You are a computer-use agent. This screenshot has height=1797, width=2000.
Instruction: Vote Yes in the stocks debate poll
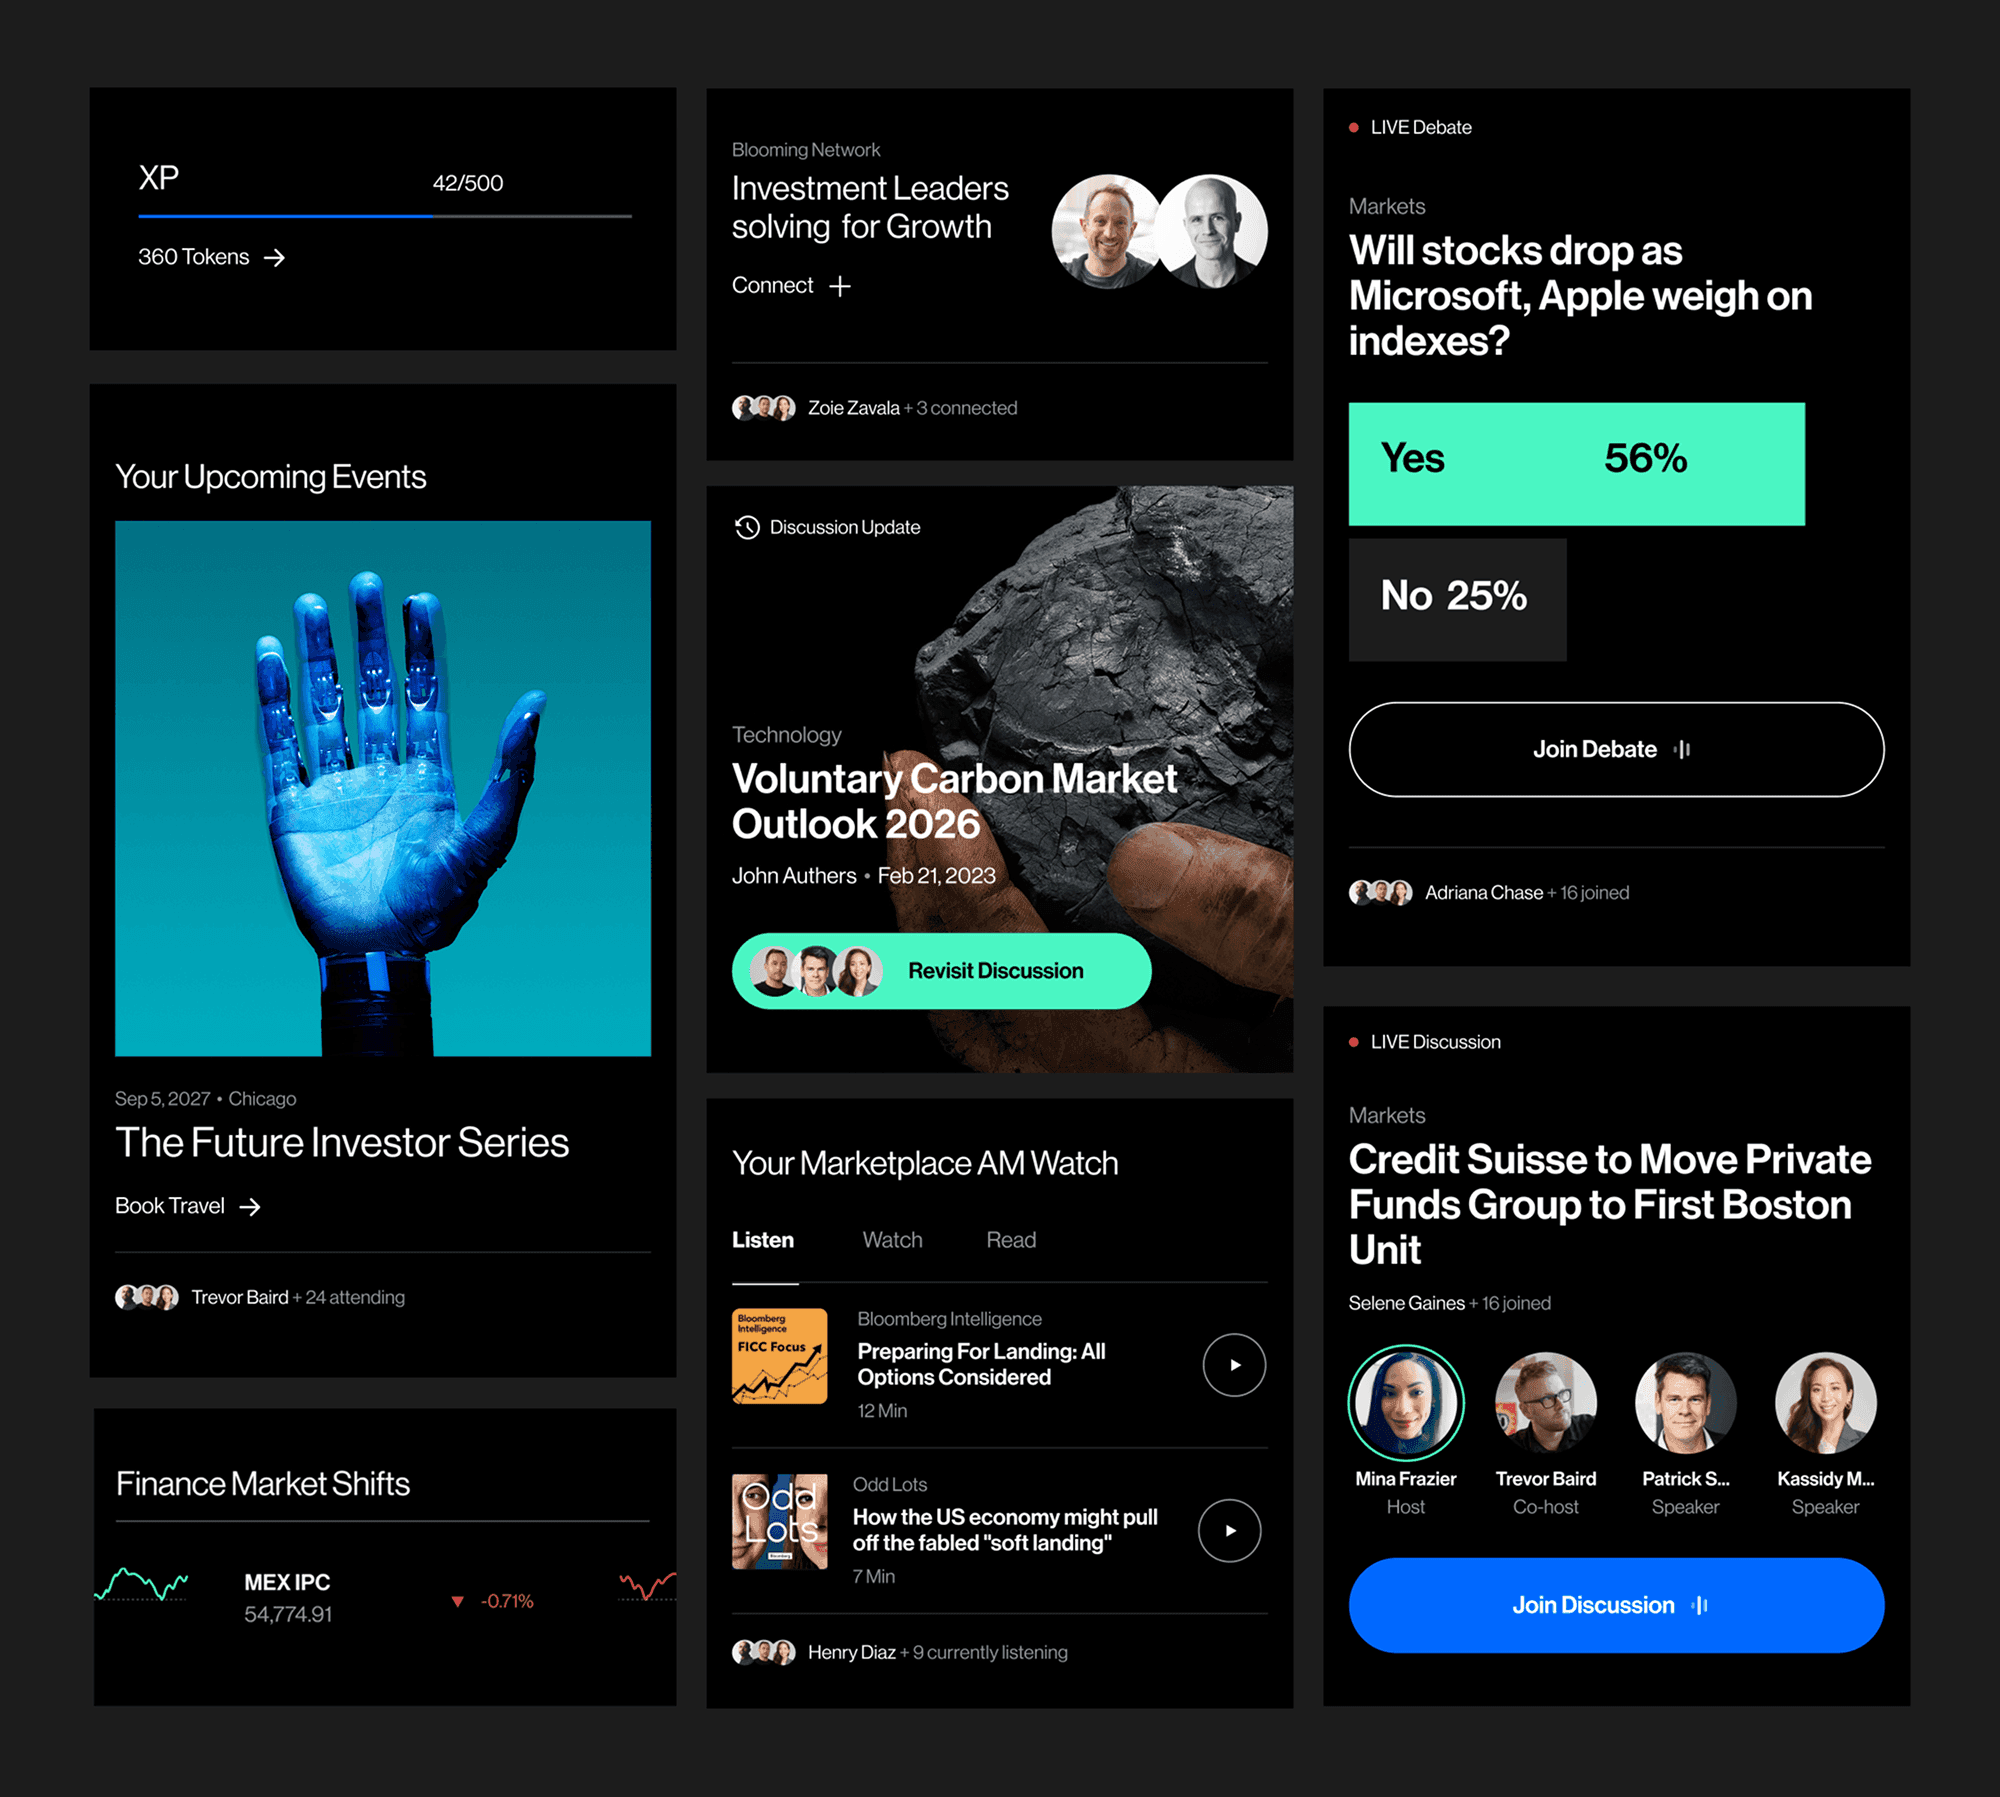(x=1576, y=464)
